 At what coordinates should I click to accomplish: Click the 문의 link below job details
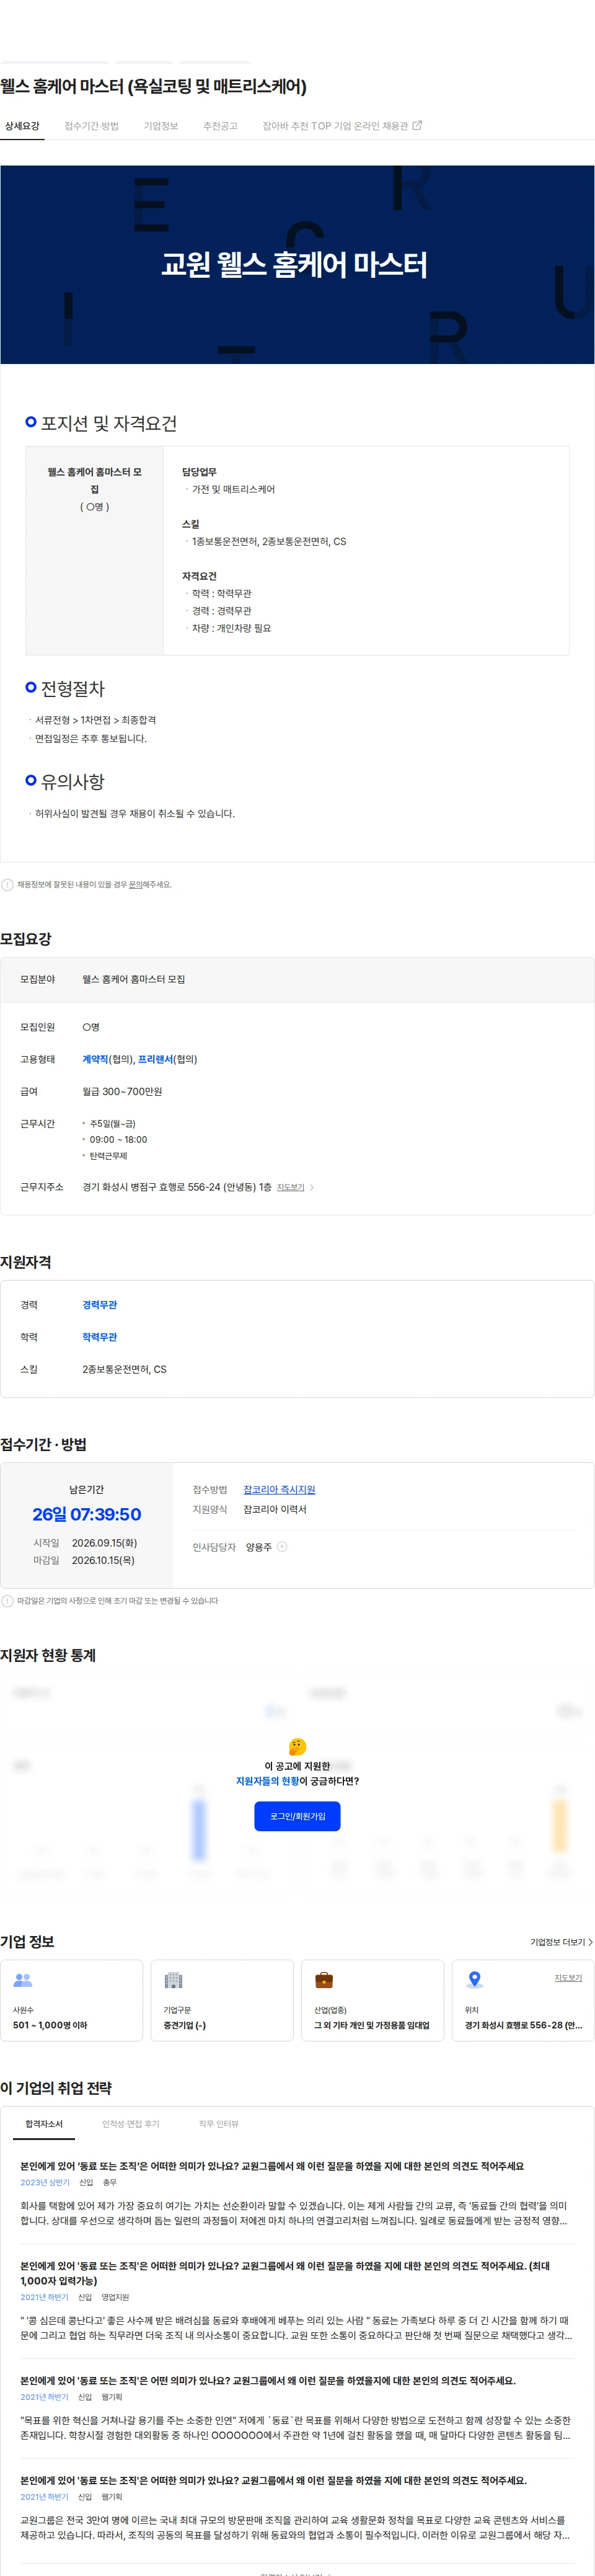coord(135,885)
